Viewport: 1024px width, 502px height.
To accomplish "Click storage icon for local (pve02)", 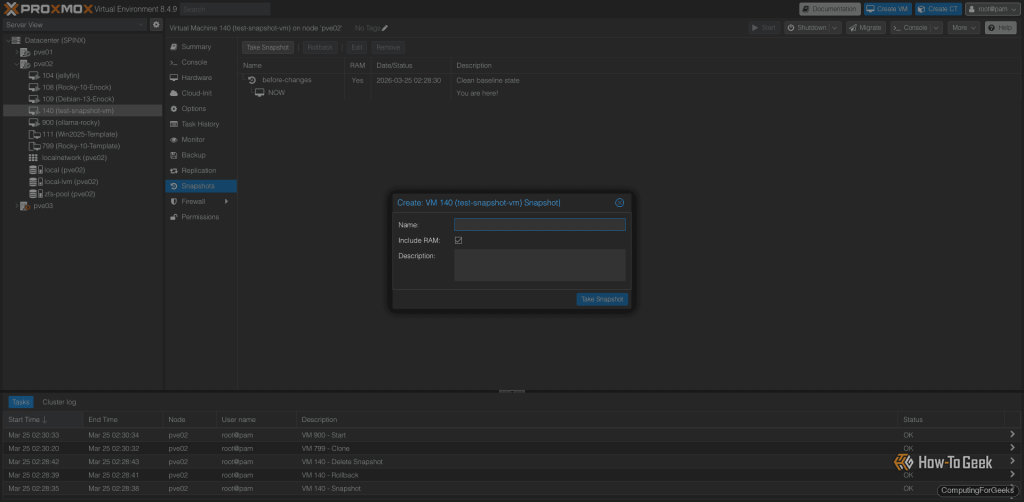I will pyautogui.click(x=35, y=170).
